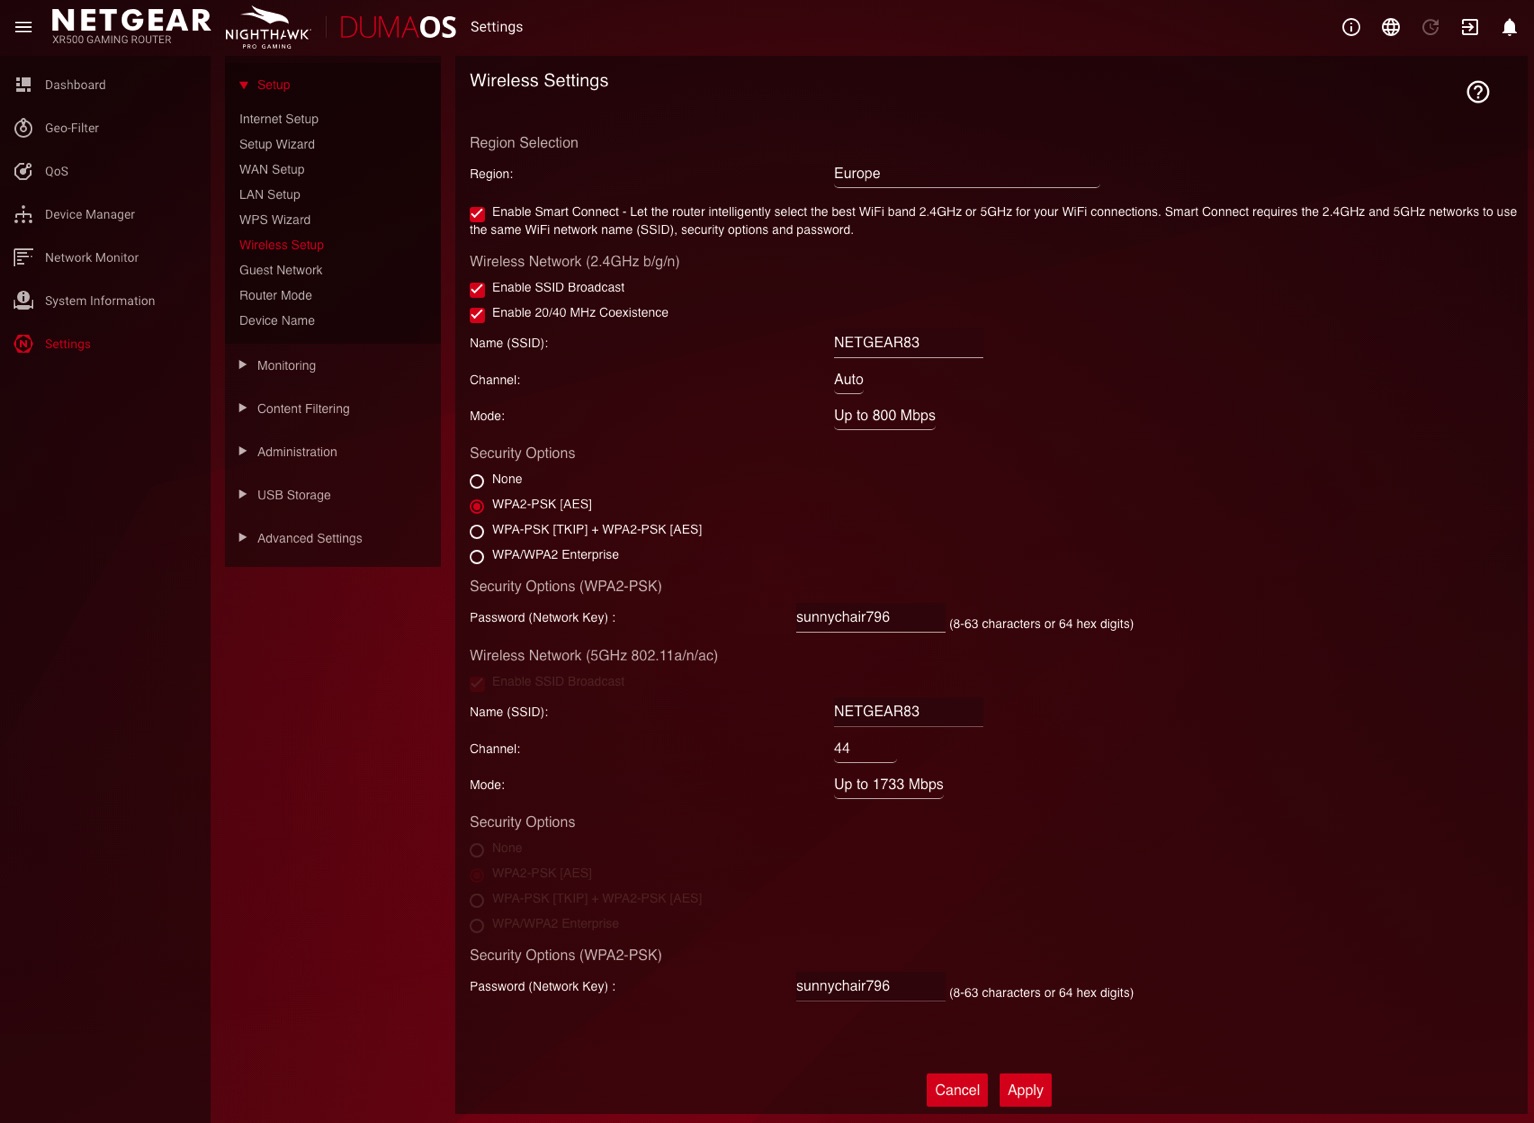
Task: Go to Dashboard
Action: [x=75, y=85]
